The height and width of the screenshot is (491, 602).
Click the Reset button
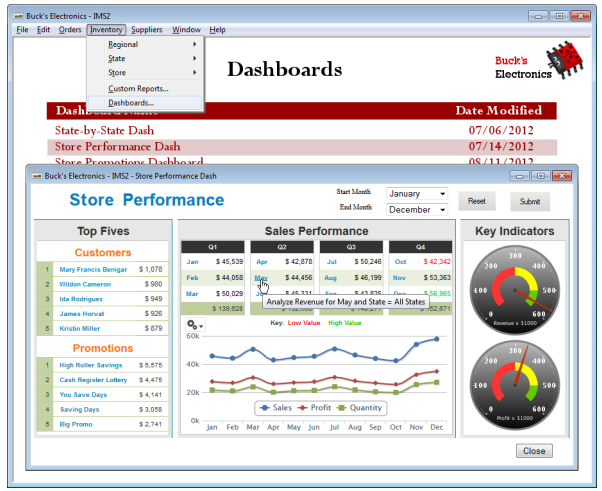(x=476, y=201)
